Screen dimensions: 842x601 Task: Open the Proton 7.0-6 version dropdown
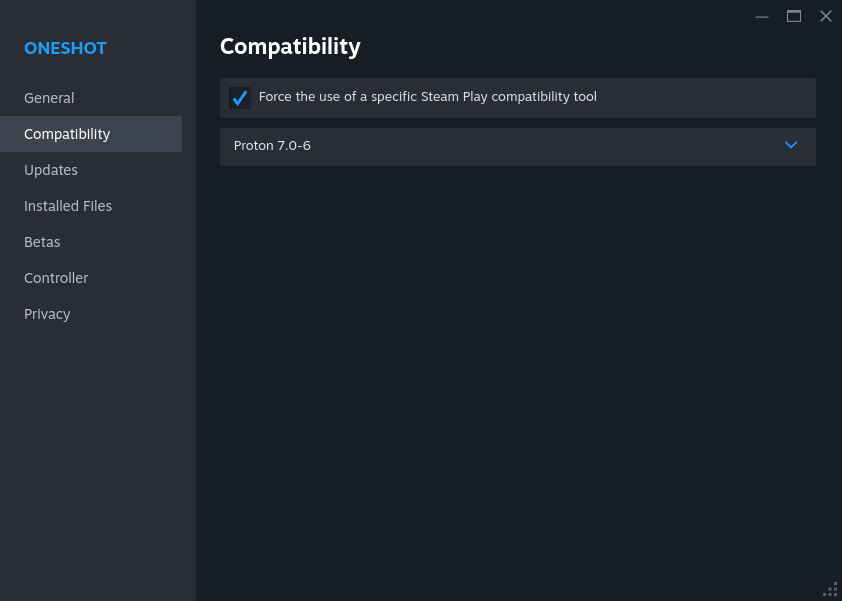(x=517, y=146)
